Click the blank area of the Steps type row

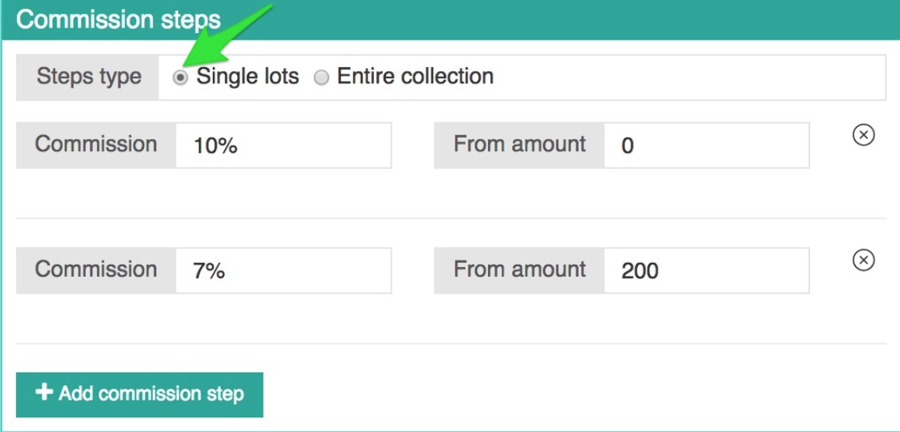(690, 77)
